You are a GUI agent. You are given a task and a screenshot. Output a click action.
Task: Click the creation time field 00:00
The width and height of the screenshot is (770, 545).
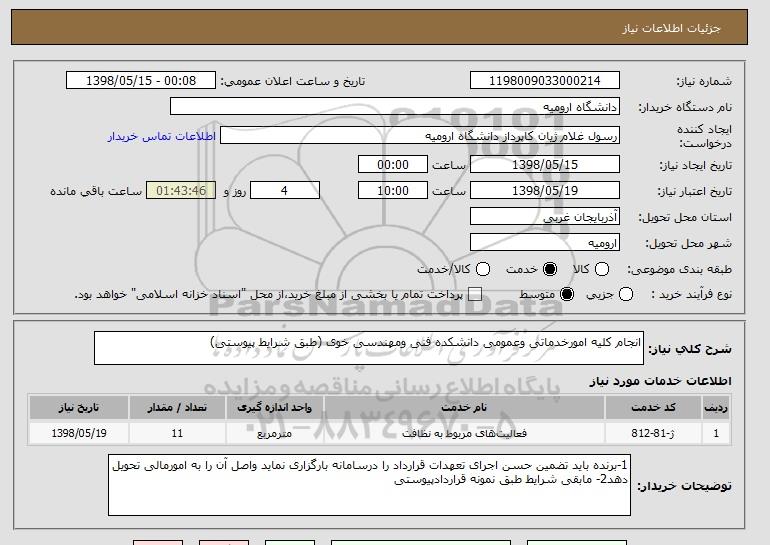(393, 164)
